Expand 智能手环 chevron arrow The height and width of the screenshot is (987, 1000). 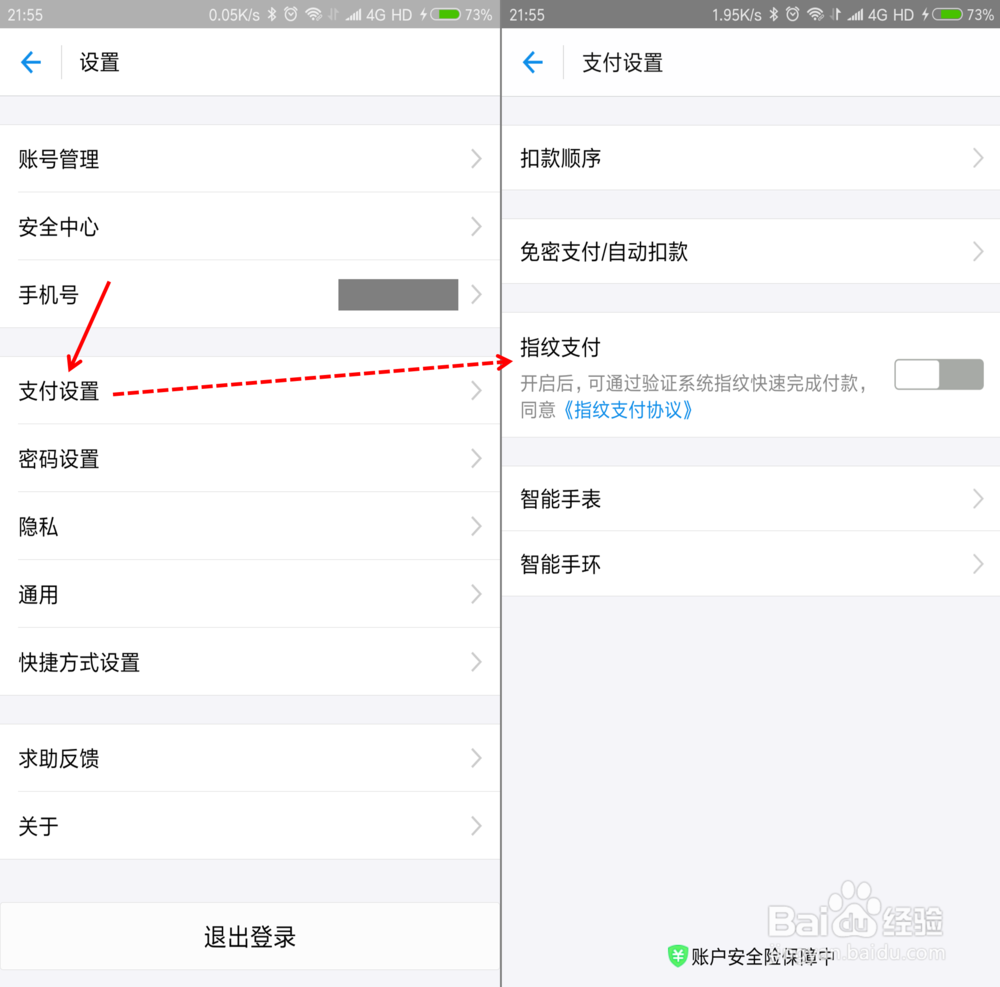pos(978,564)
